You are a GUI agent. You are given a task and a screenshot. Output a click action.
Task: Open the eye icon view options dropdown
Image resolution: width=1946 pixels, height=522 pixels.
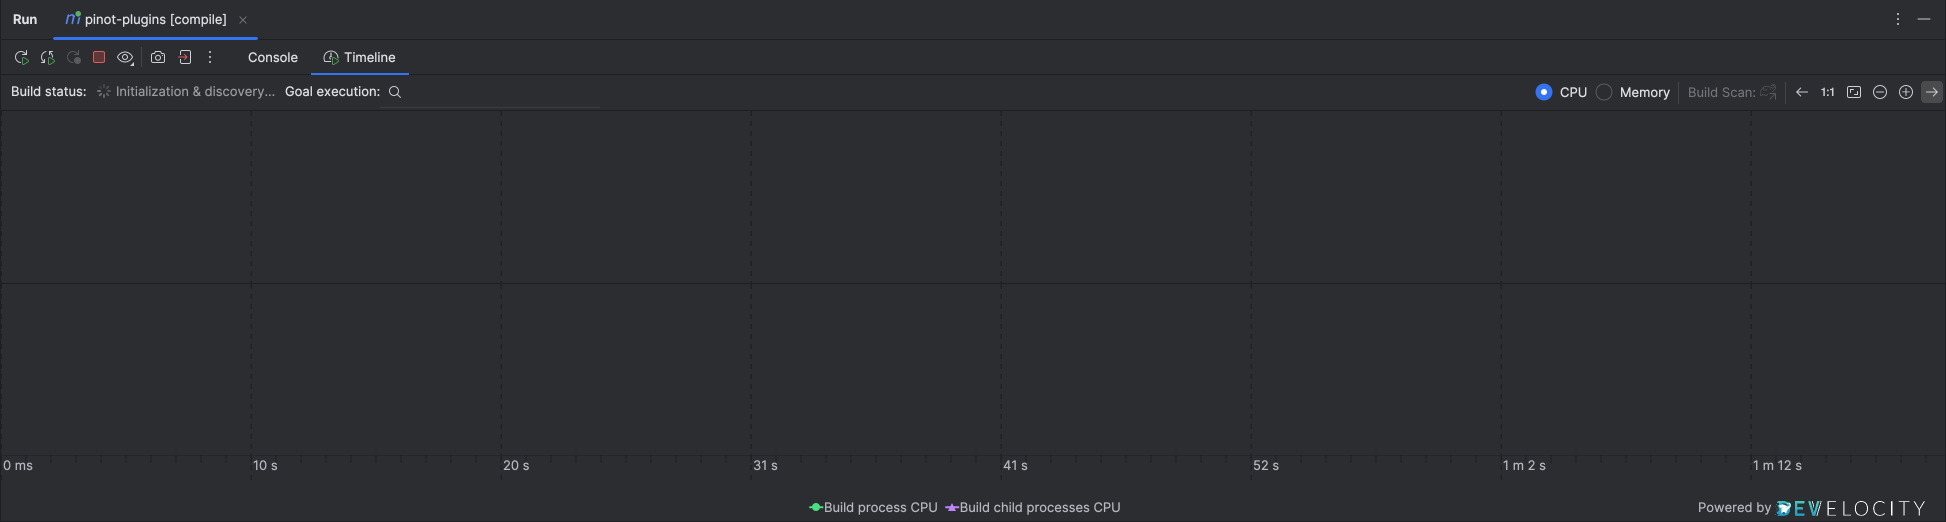pyautogui.click(x=125, y=58)
